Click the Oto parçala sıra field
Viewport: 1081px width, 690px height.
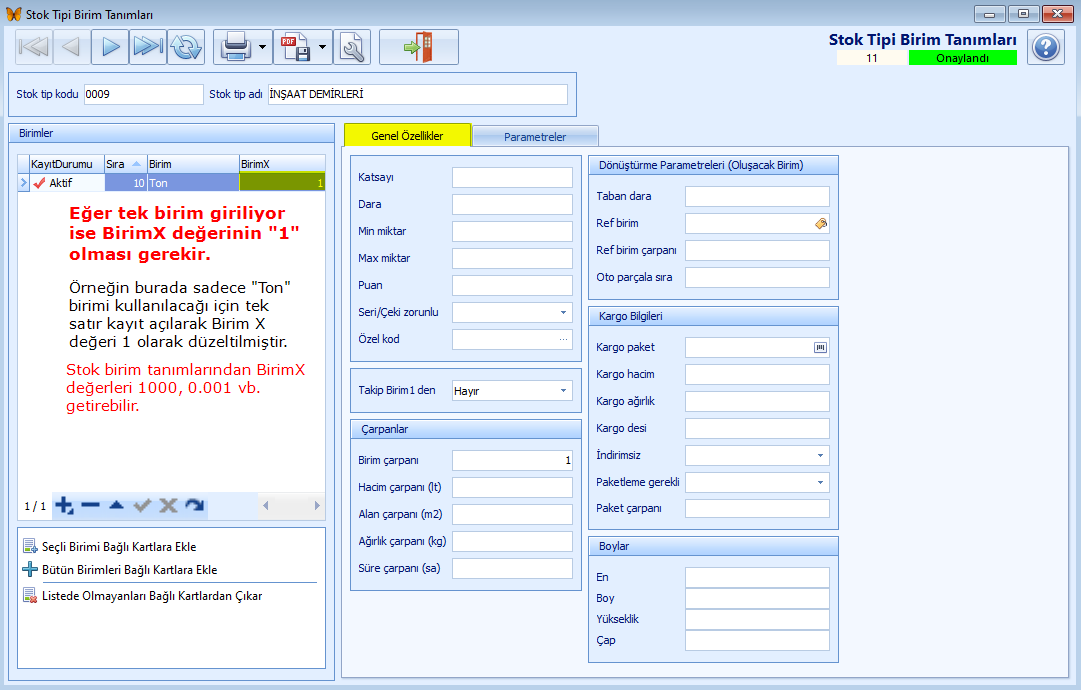[x=757, y=277]
